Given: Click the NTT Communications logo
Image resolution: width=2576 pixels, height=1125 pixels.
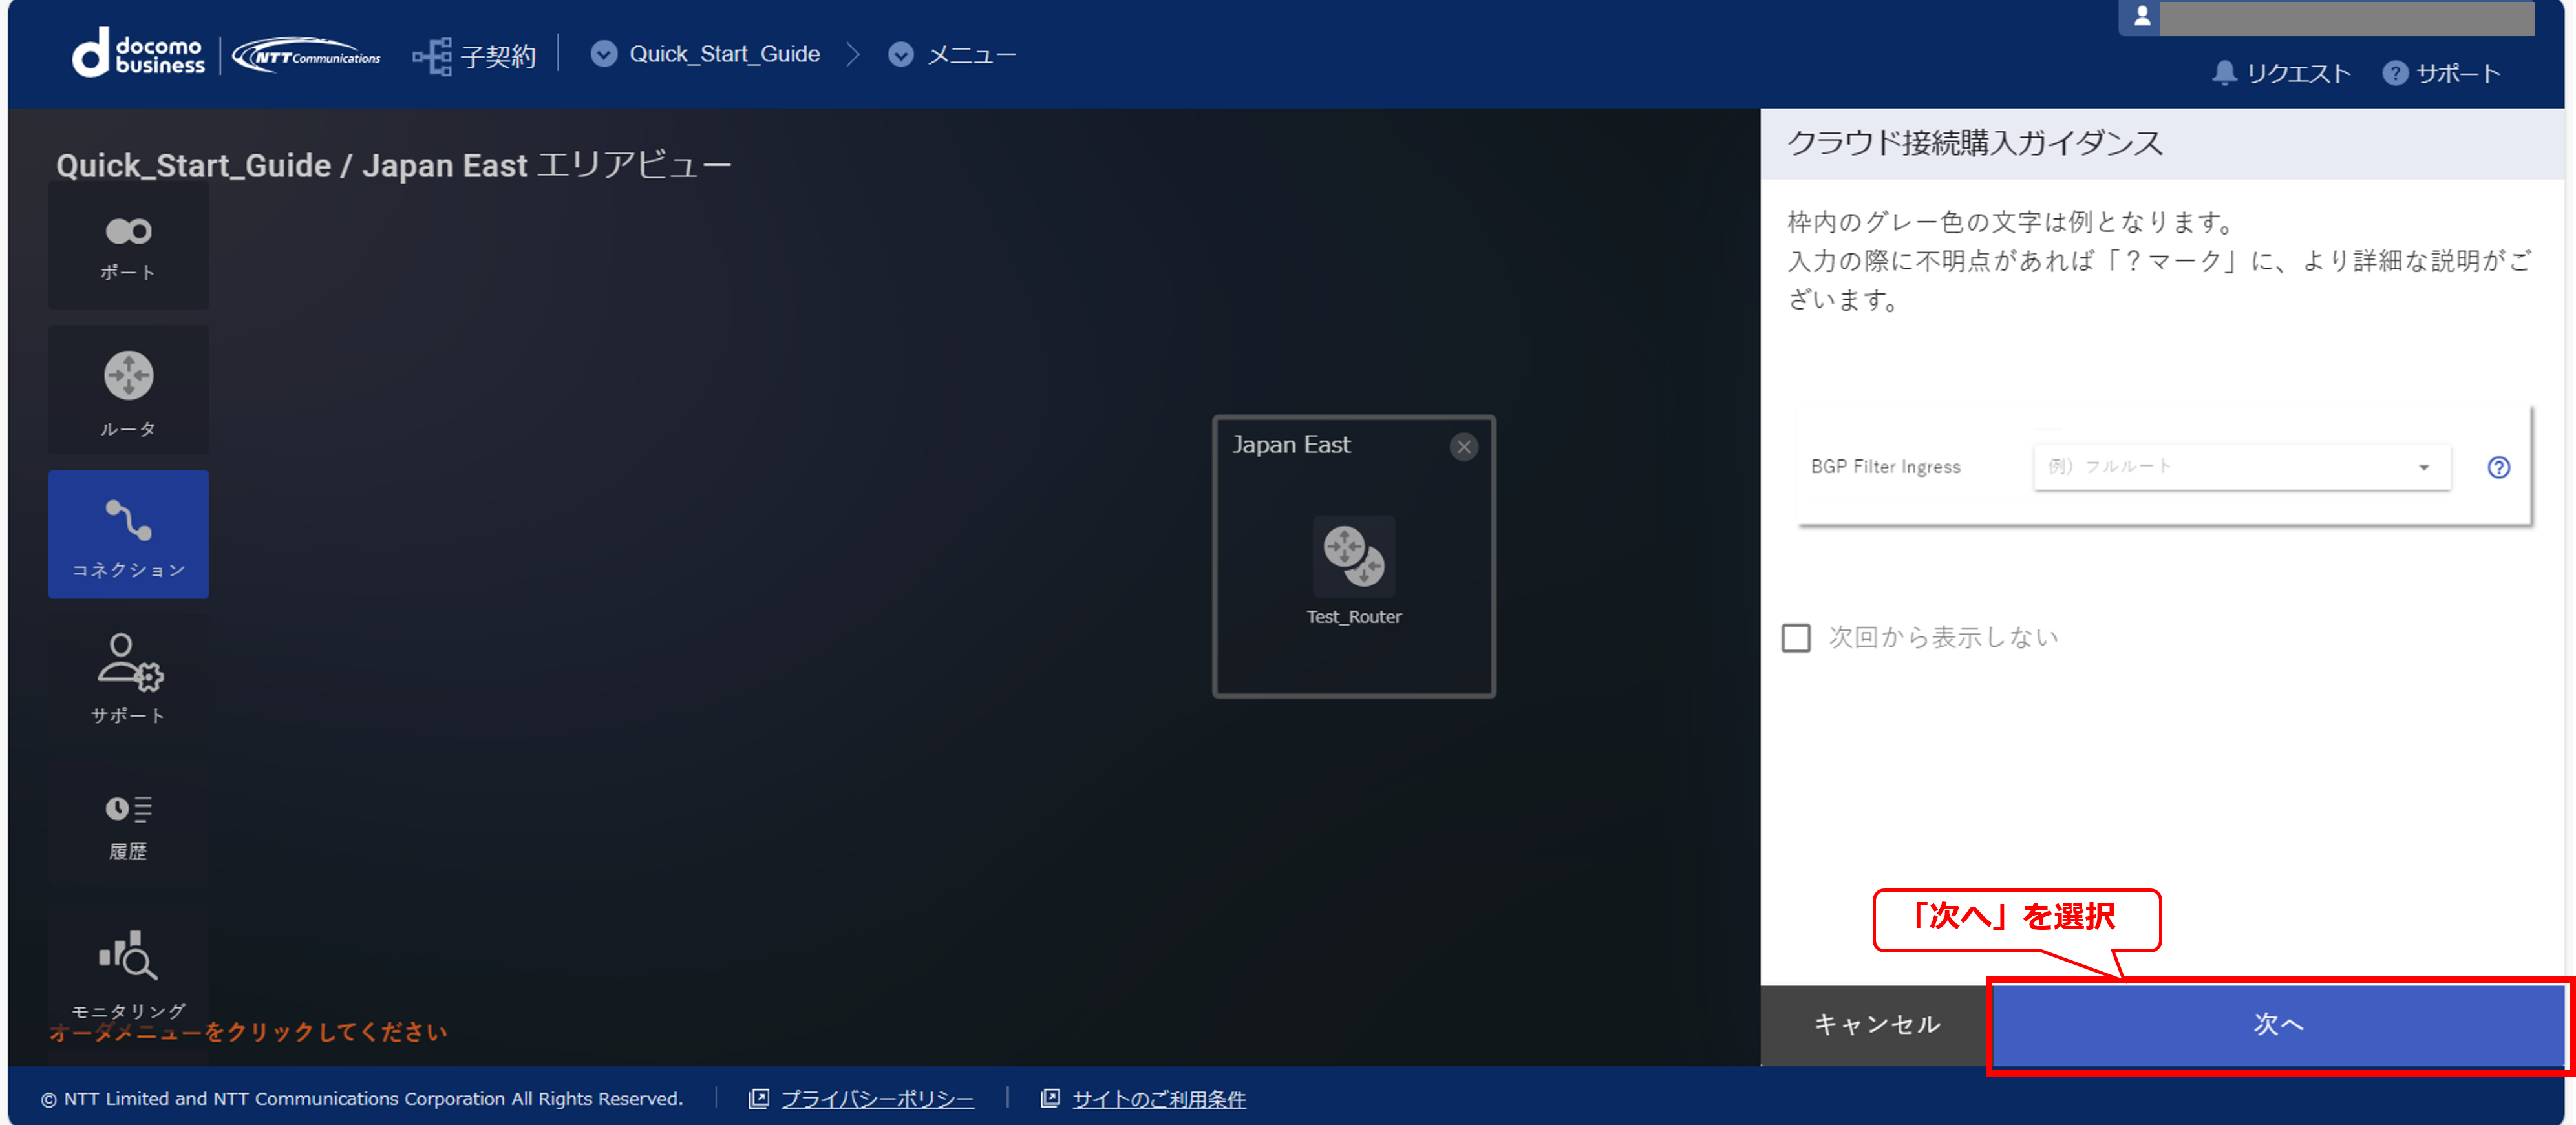Looking at the screenshot, I should [x=307, y=55].
